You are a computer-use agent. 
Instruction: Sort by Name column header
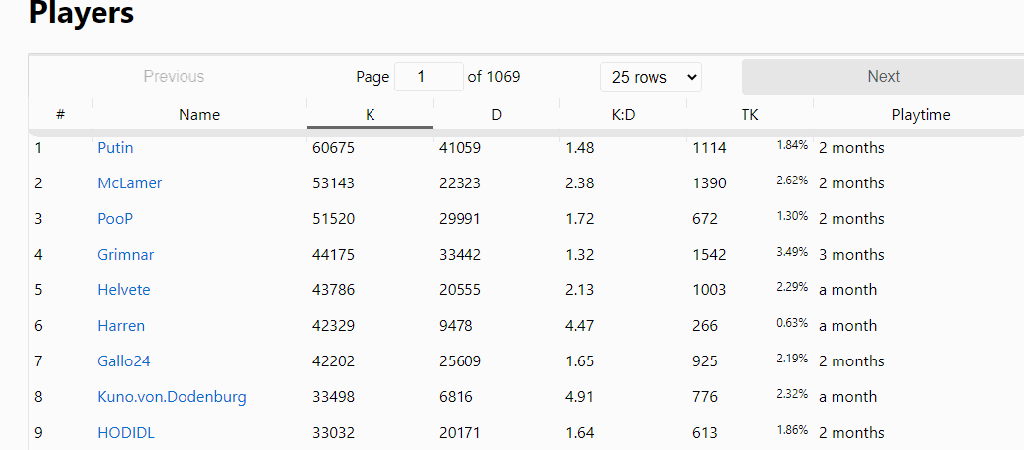[x=199, y=115]
